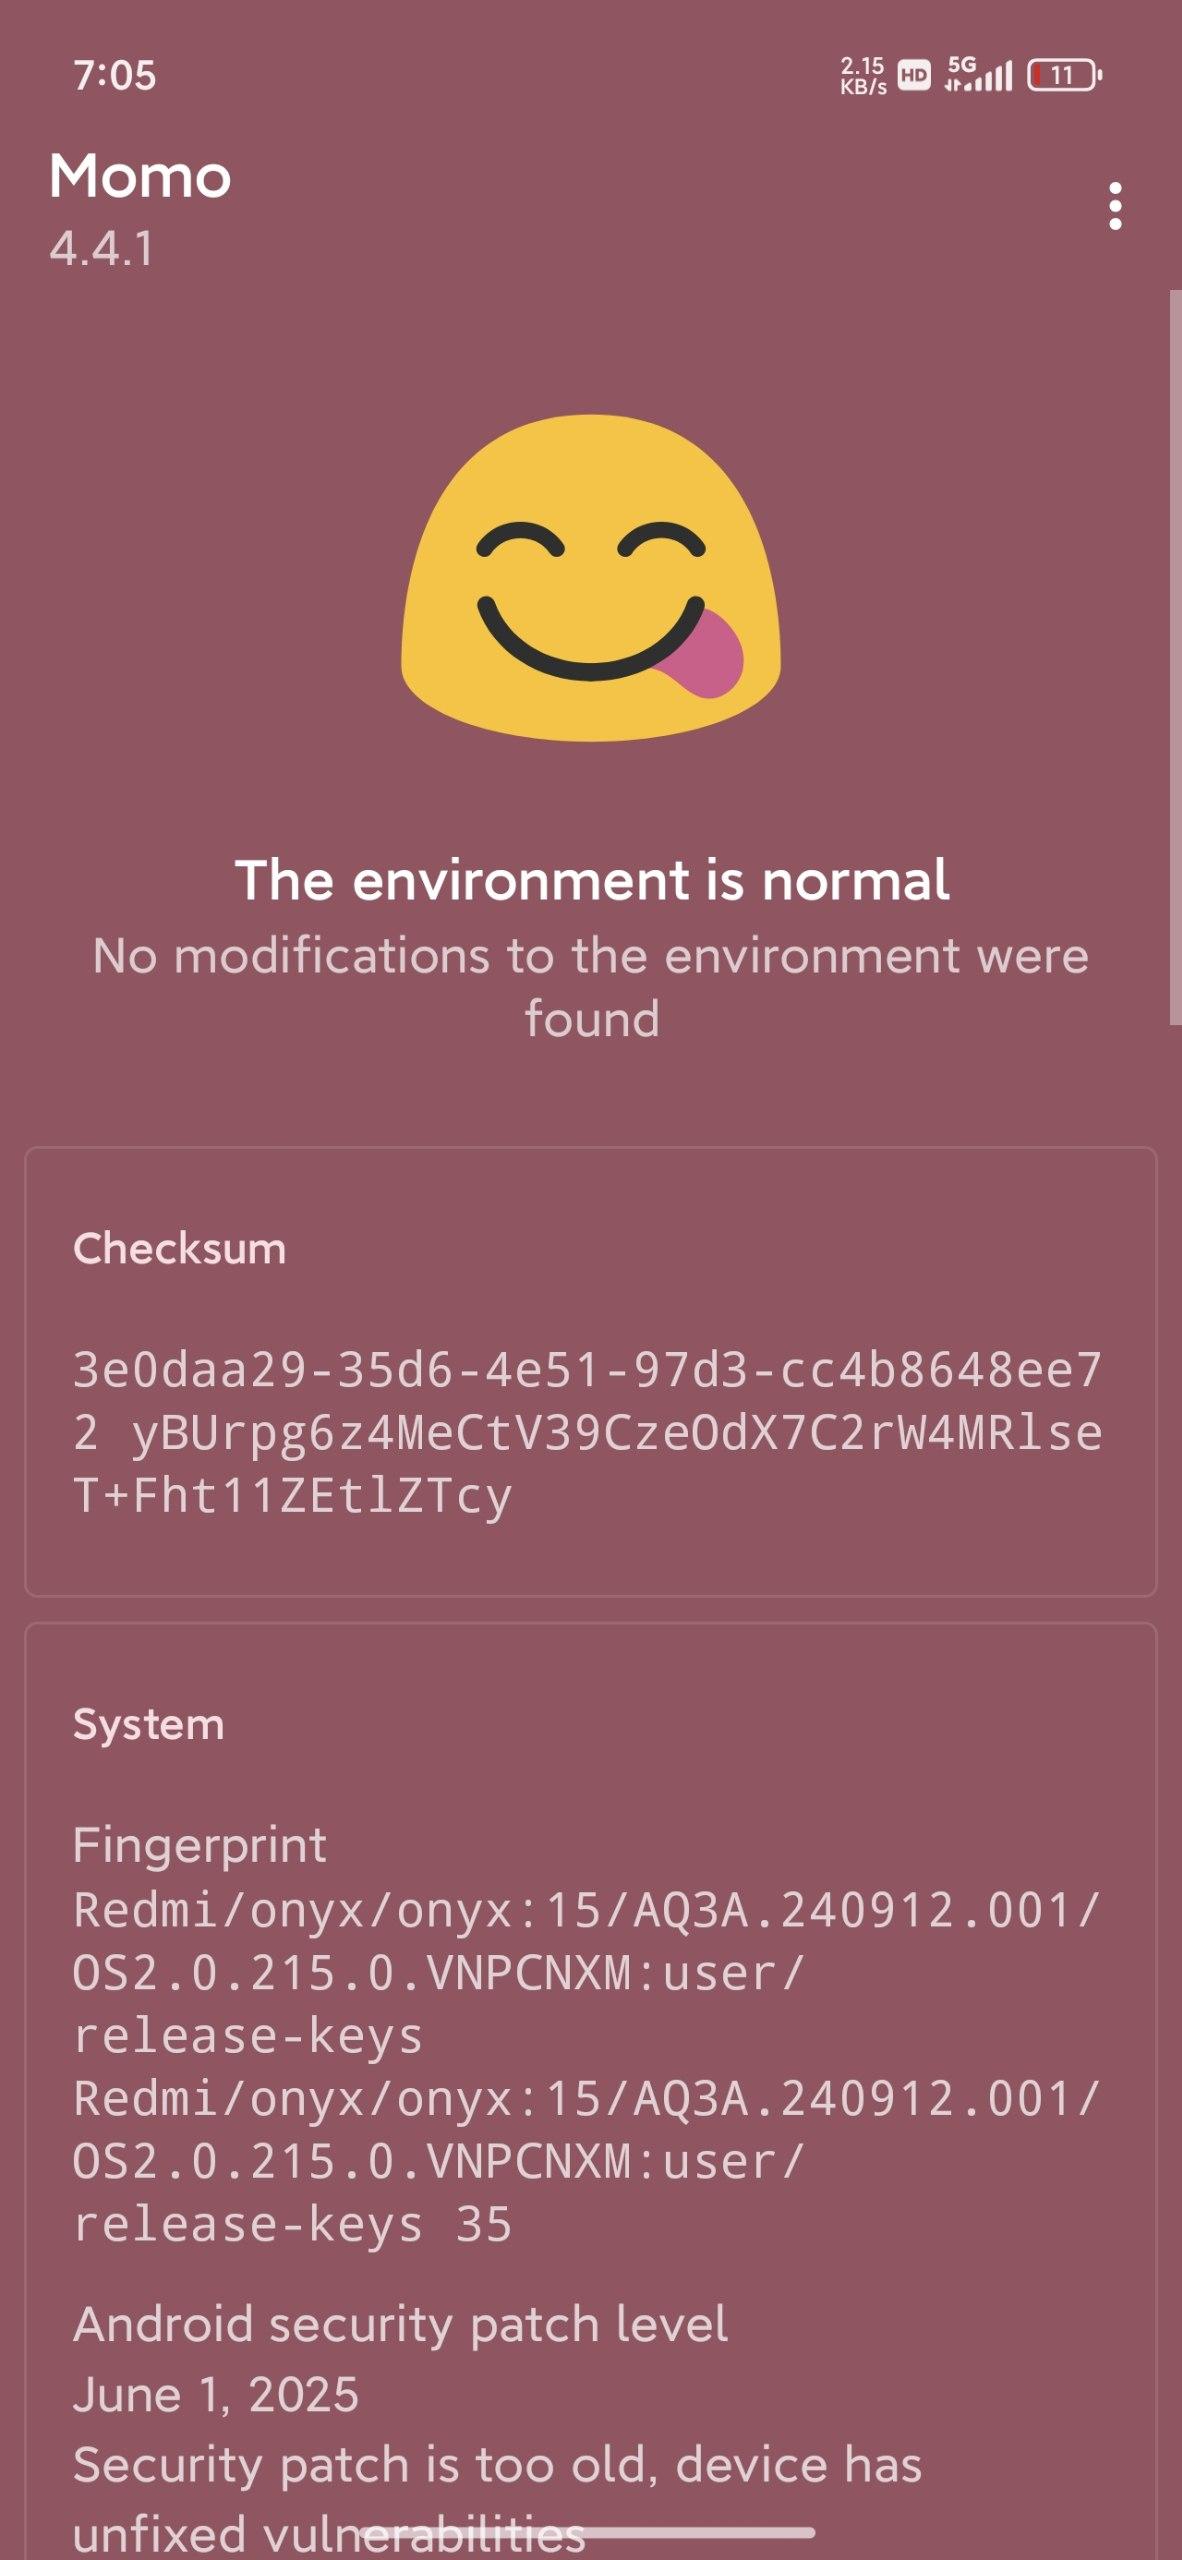Tap the network speed KB/s indicator
The width and height of the screenshot is (1182, 2560).
point(862,75)
